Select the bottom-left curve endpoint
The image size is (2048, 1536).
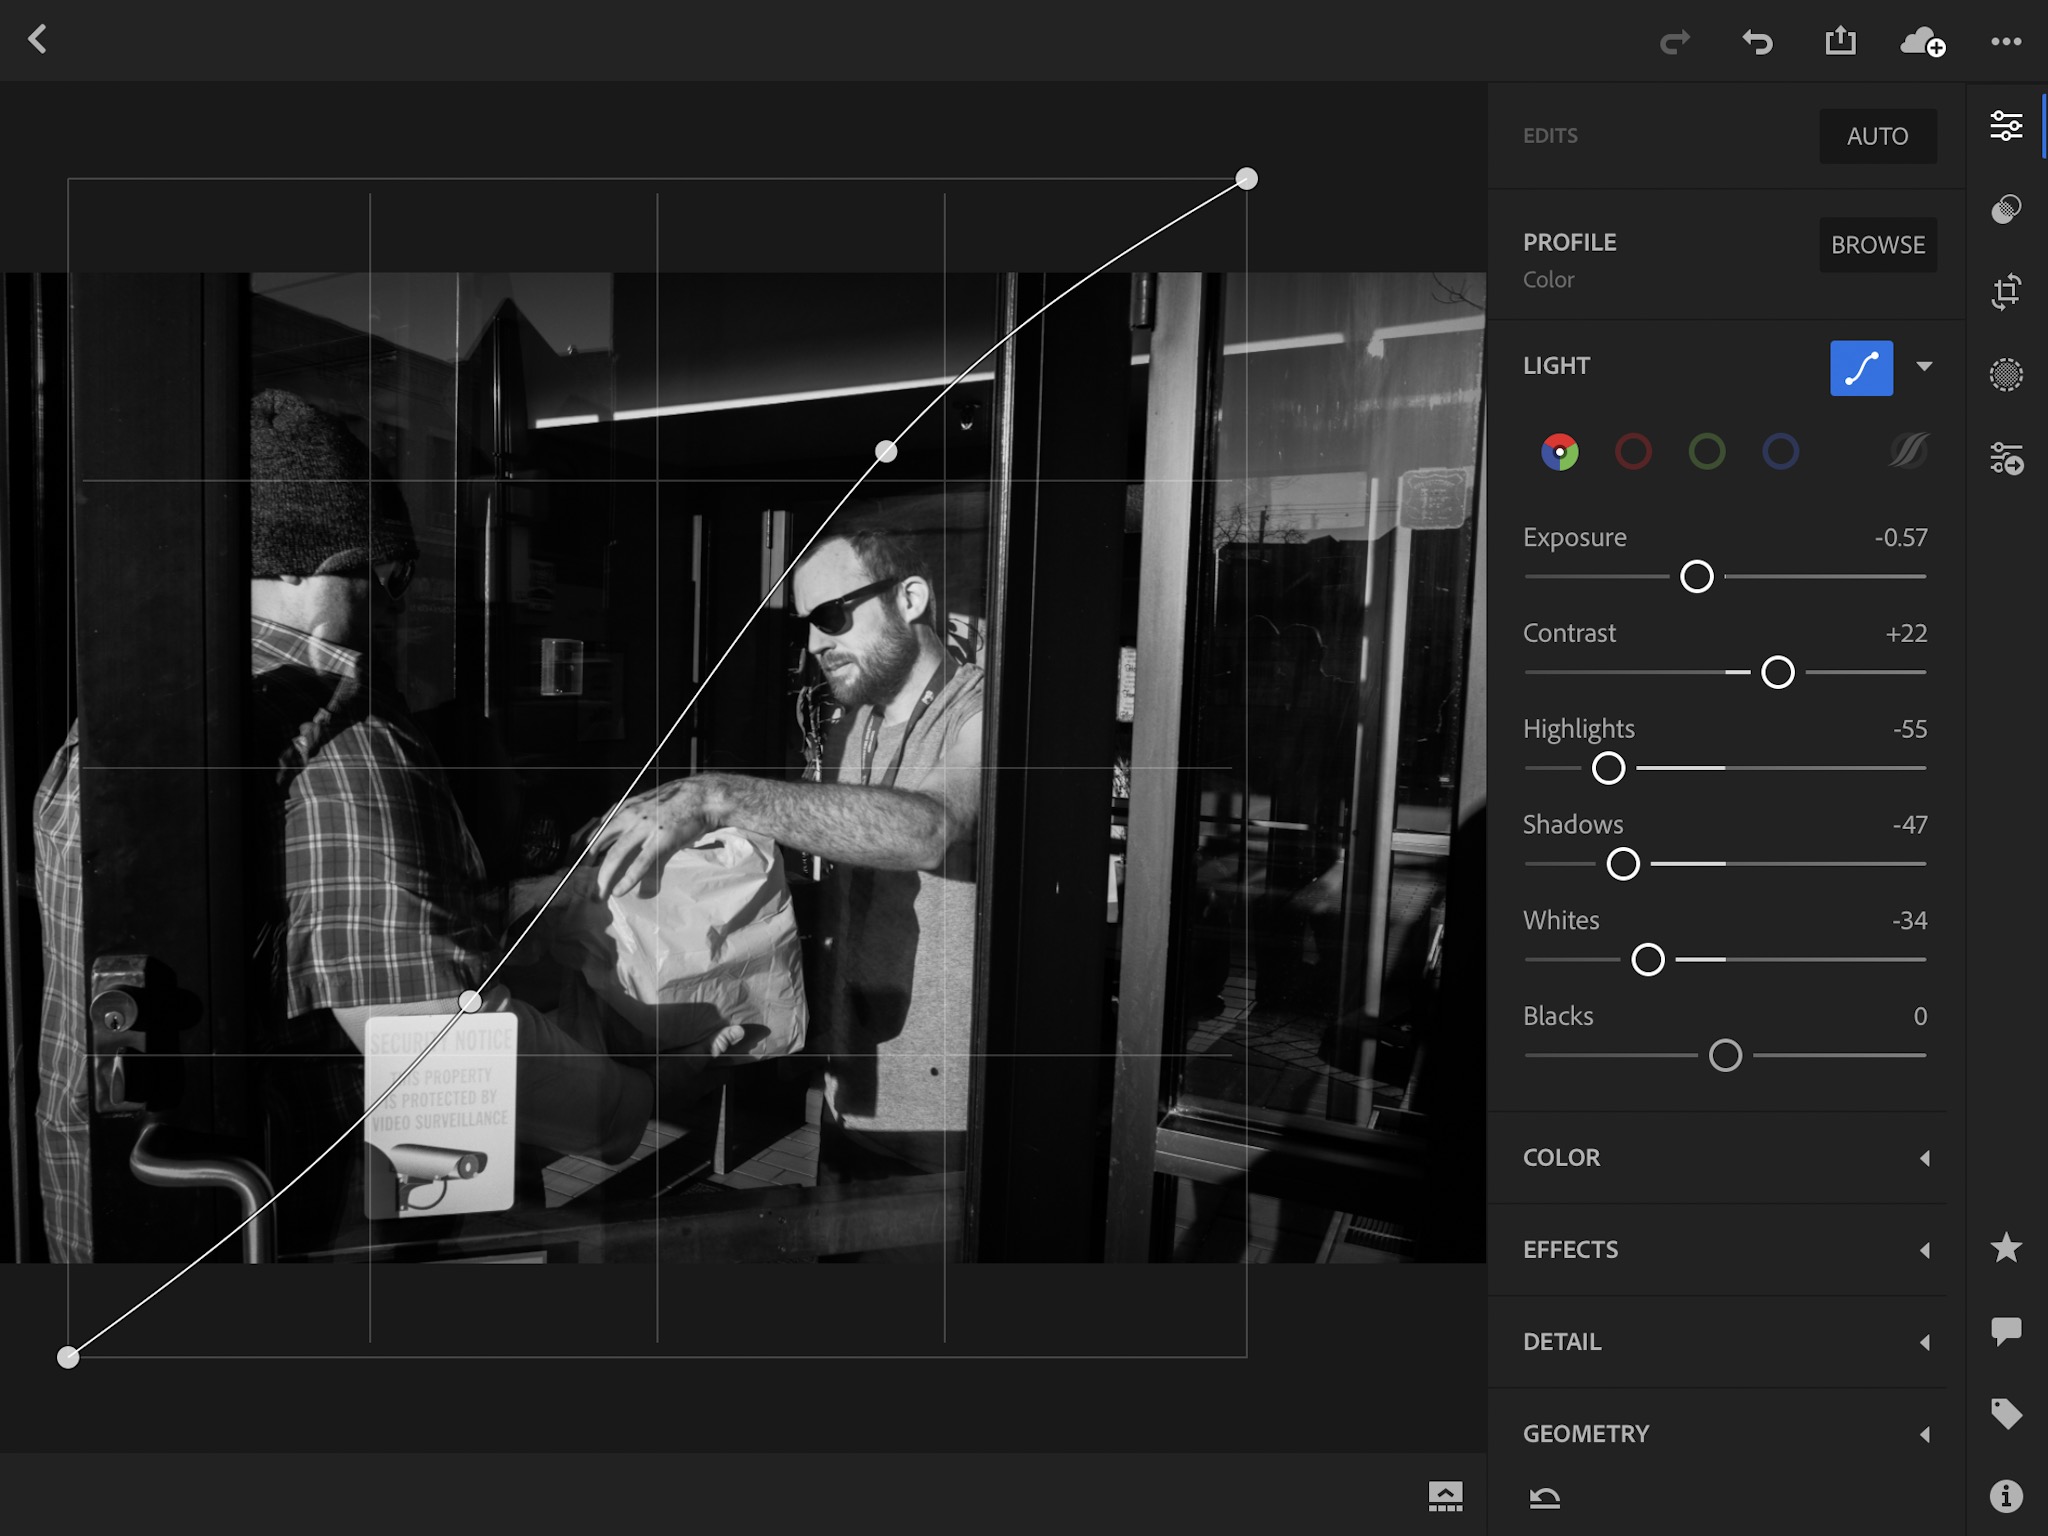point(68,1357)
